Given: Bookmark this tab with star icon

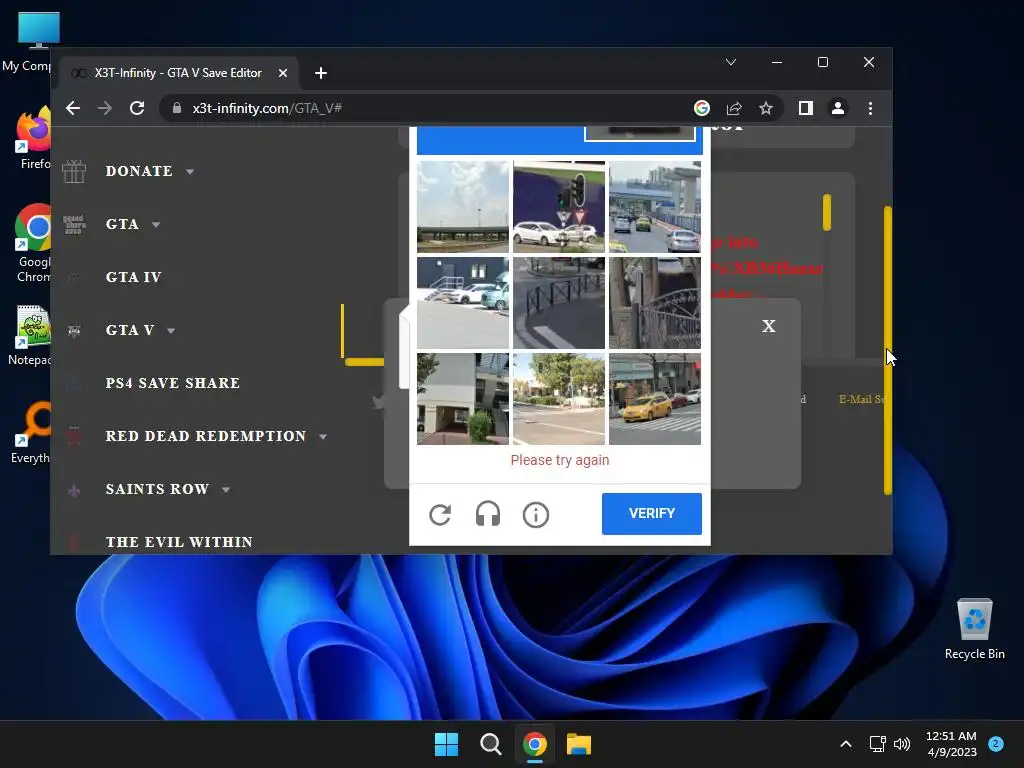Looking at the screenshot, I should coord(766,108).
